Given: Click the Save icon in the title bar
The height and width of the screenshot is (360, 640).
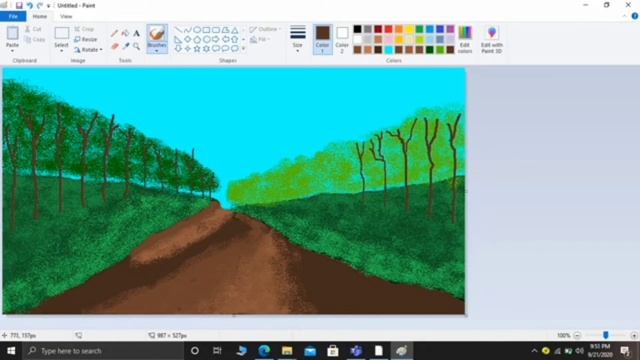Looking at the screenshot, I should pyautogui.click(x=19, y=6).
